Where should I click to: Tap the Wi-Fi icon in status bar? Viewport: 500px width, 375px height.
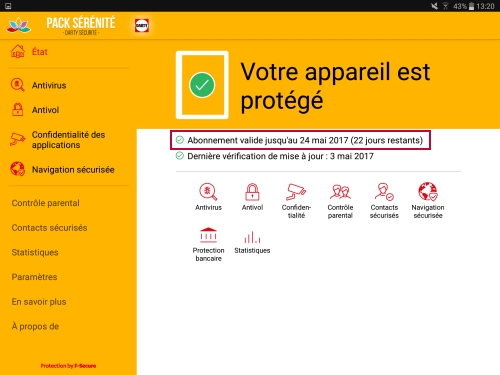(445, 6)
